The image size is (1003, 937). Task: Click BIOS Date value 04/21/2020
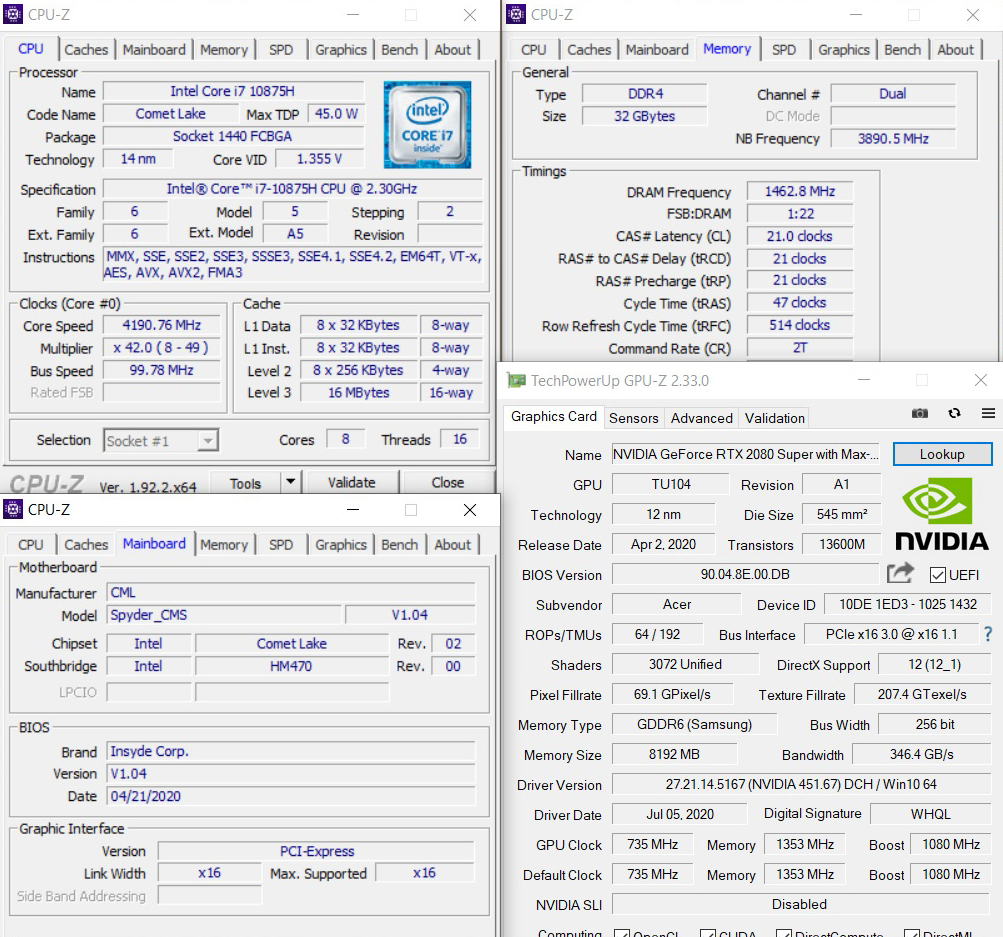pyautogui.click(x=291, y=796)
